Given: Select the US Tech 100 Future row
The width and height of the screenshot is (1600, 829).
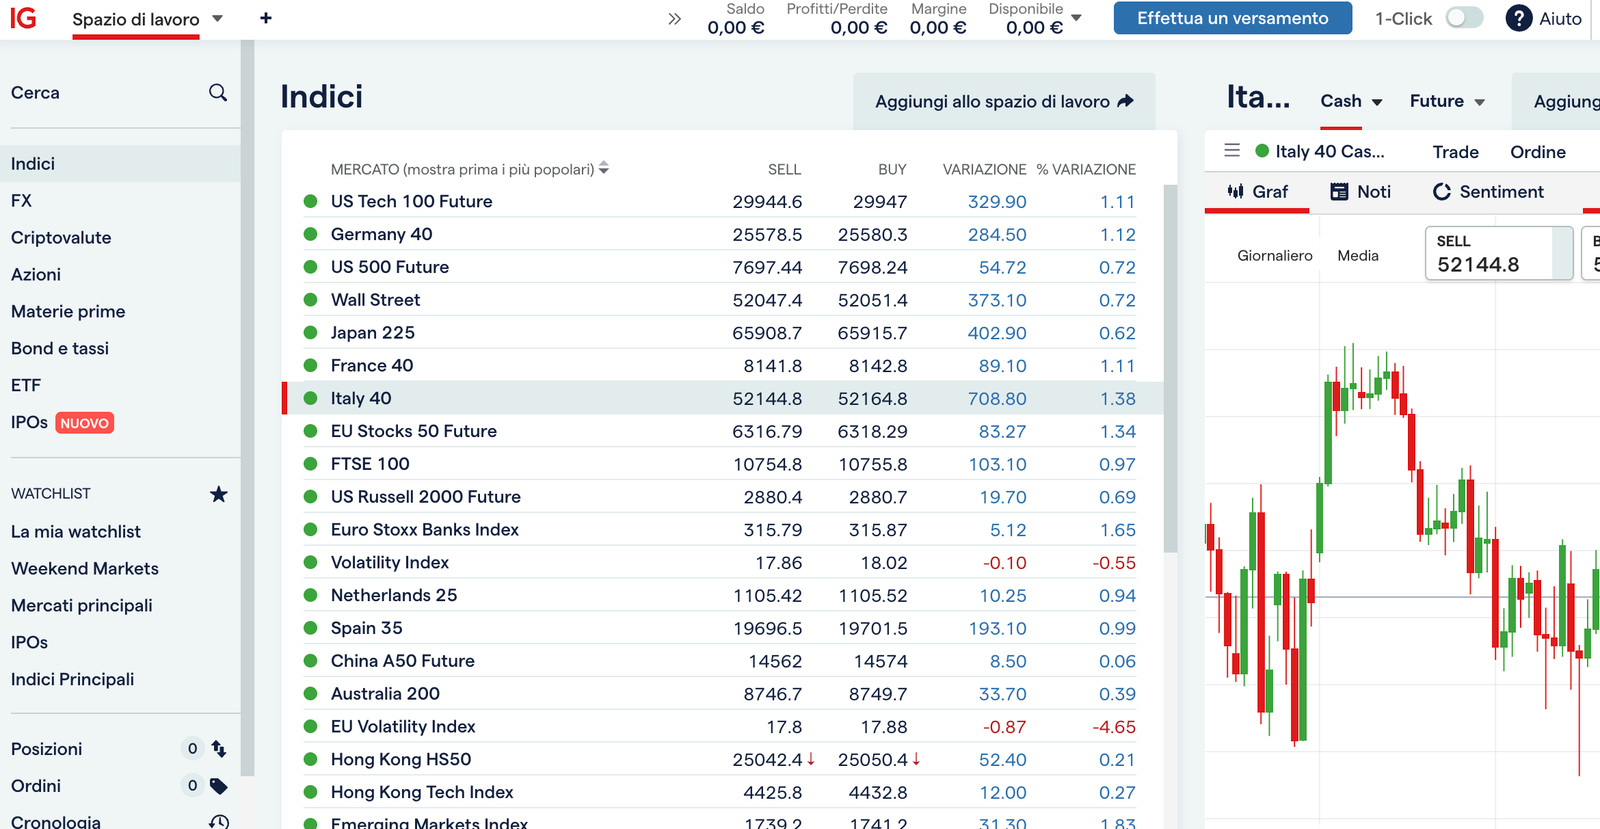Looking at the screenshot, I should (723, 202).
